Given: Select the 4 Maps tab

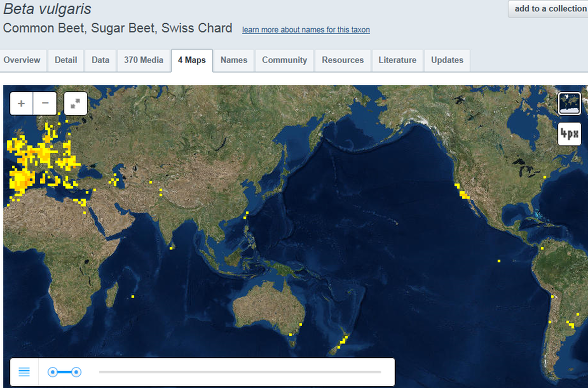Looking at the screenshot, I should point(192,60).
